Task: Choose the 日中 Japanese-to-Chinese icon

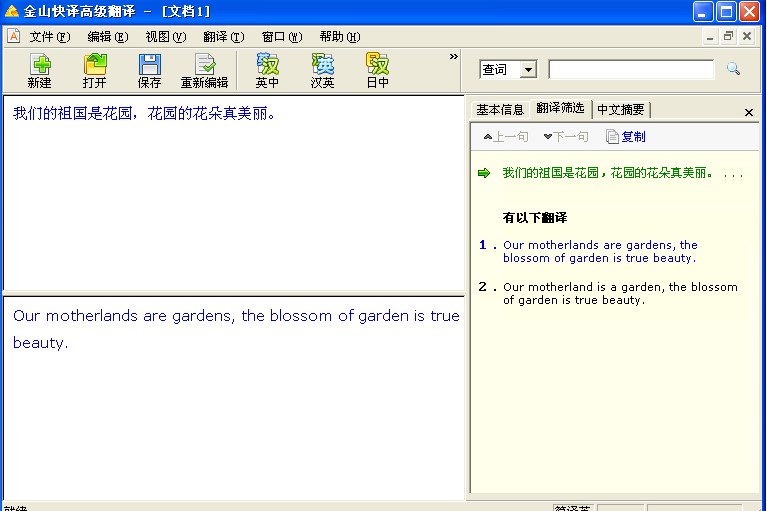Action: click(x=377, y=71)
